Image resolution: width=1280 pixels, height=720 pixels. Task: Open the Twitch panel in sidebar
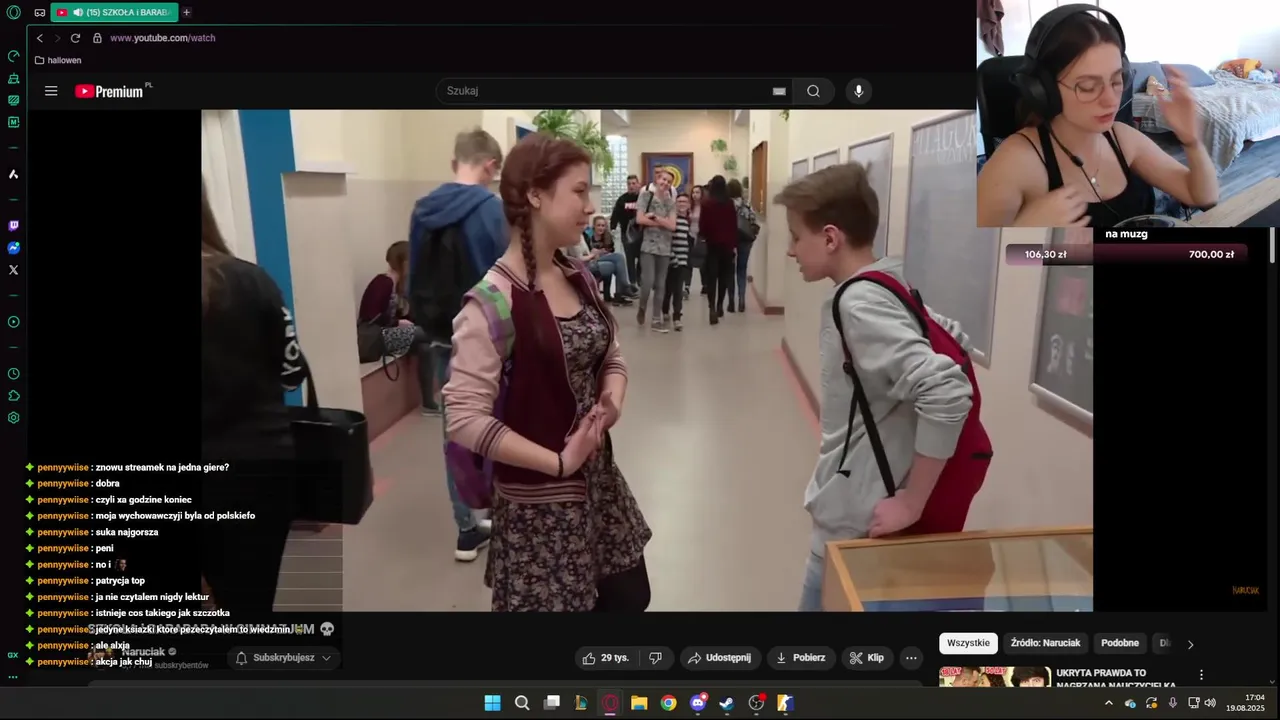(13, 226)
